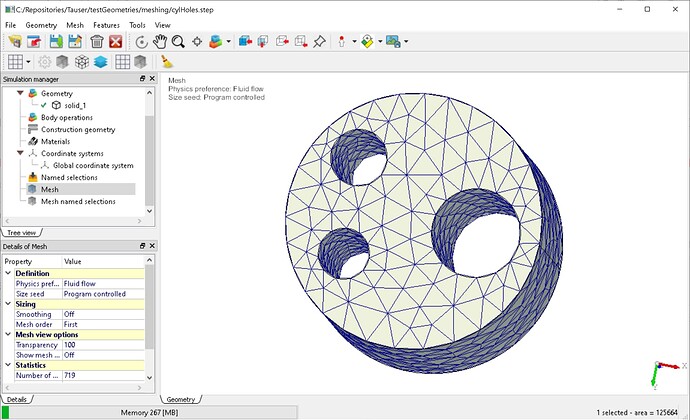The image size is (690, 420).
Task: Click the grid icon at mesh toolbar start
Action: [15, 62]
